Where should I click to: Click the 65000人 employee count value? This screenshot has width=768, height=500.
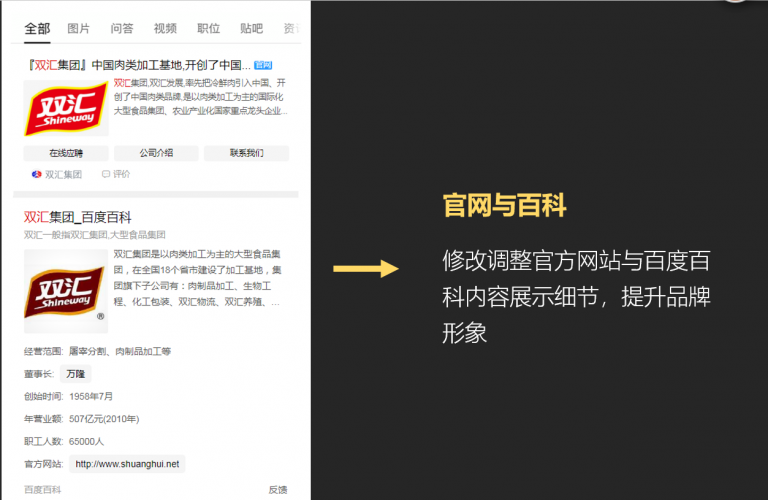pos(86,441)
